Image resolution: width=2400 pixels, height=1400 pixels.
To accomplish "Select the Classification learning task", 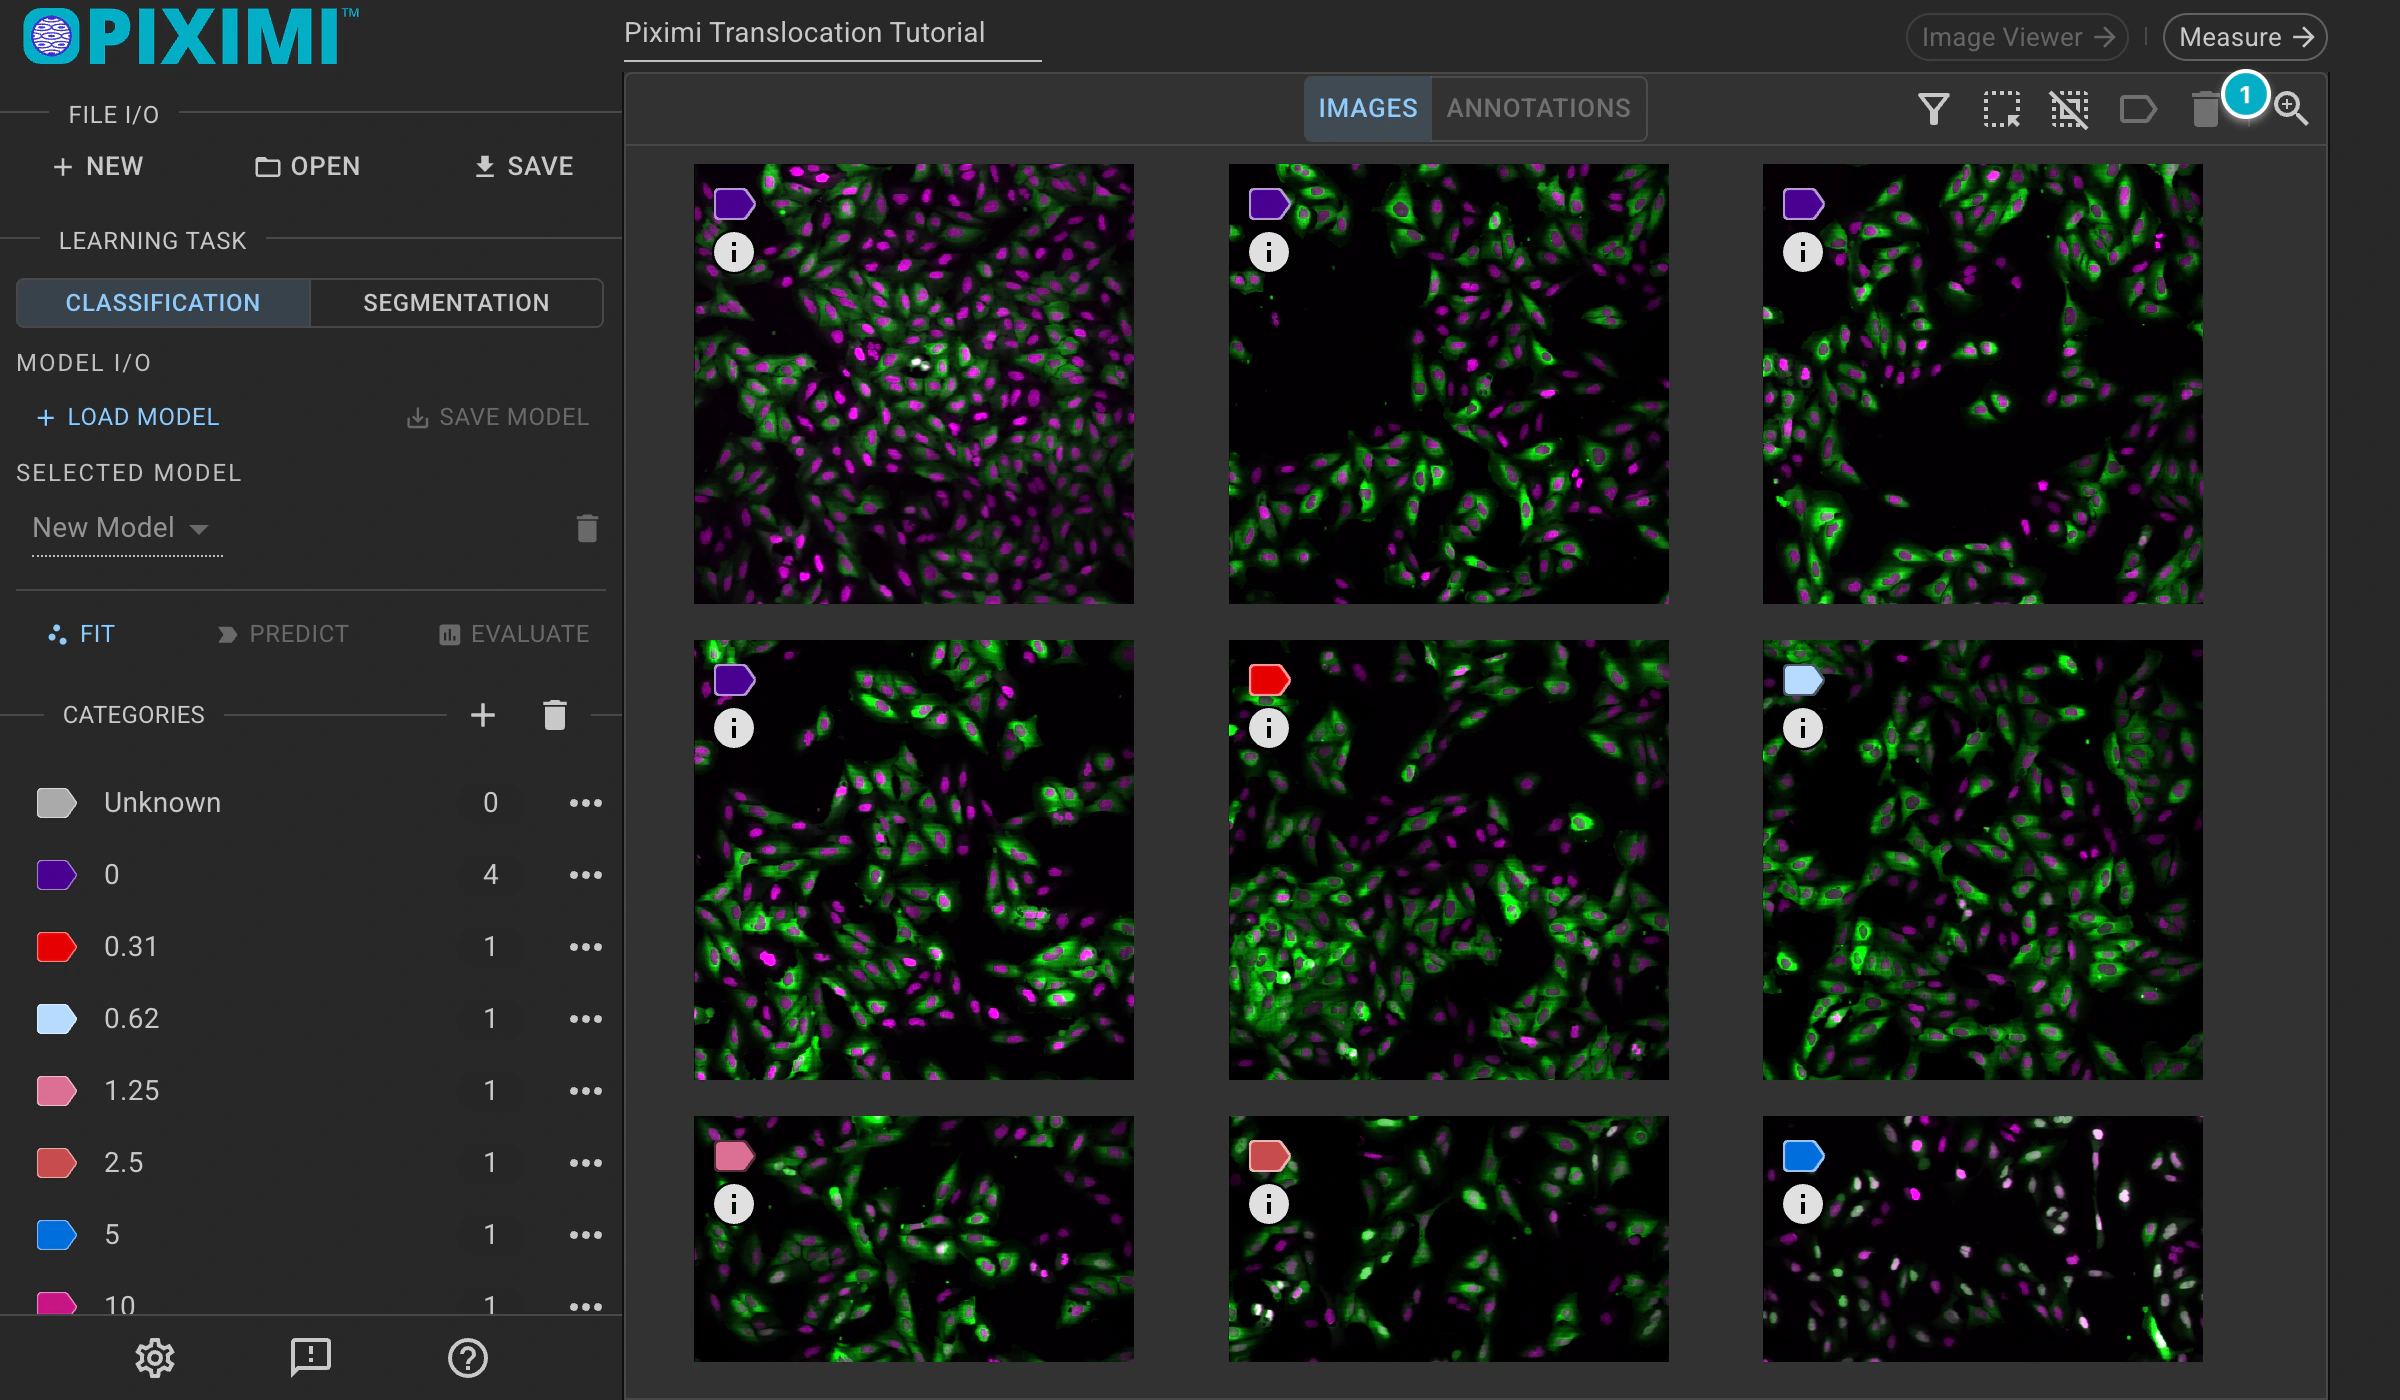I will [163, 303].
